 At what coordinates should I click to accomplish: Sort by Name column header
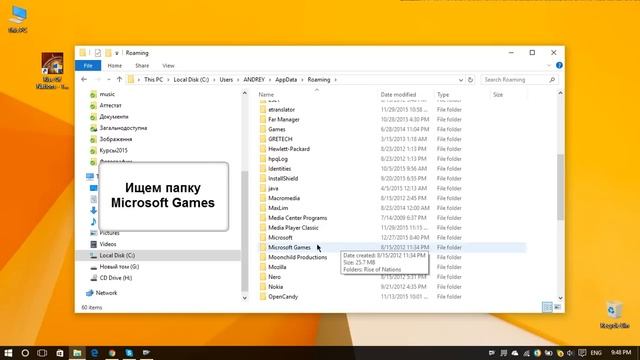[x=266, y=95]
